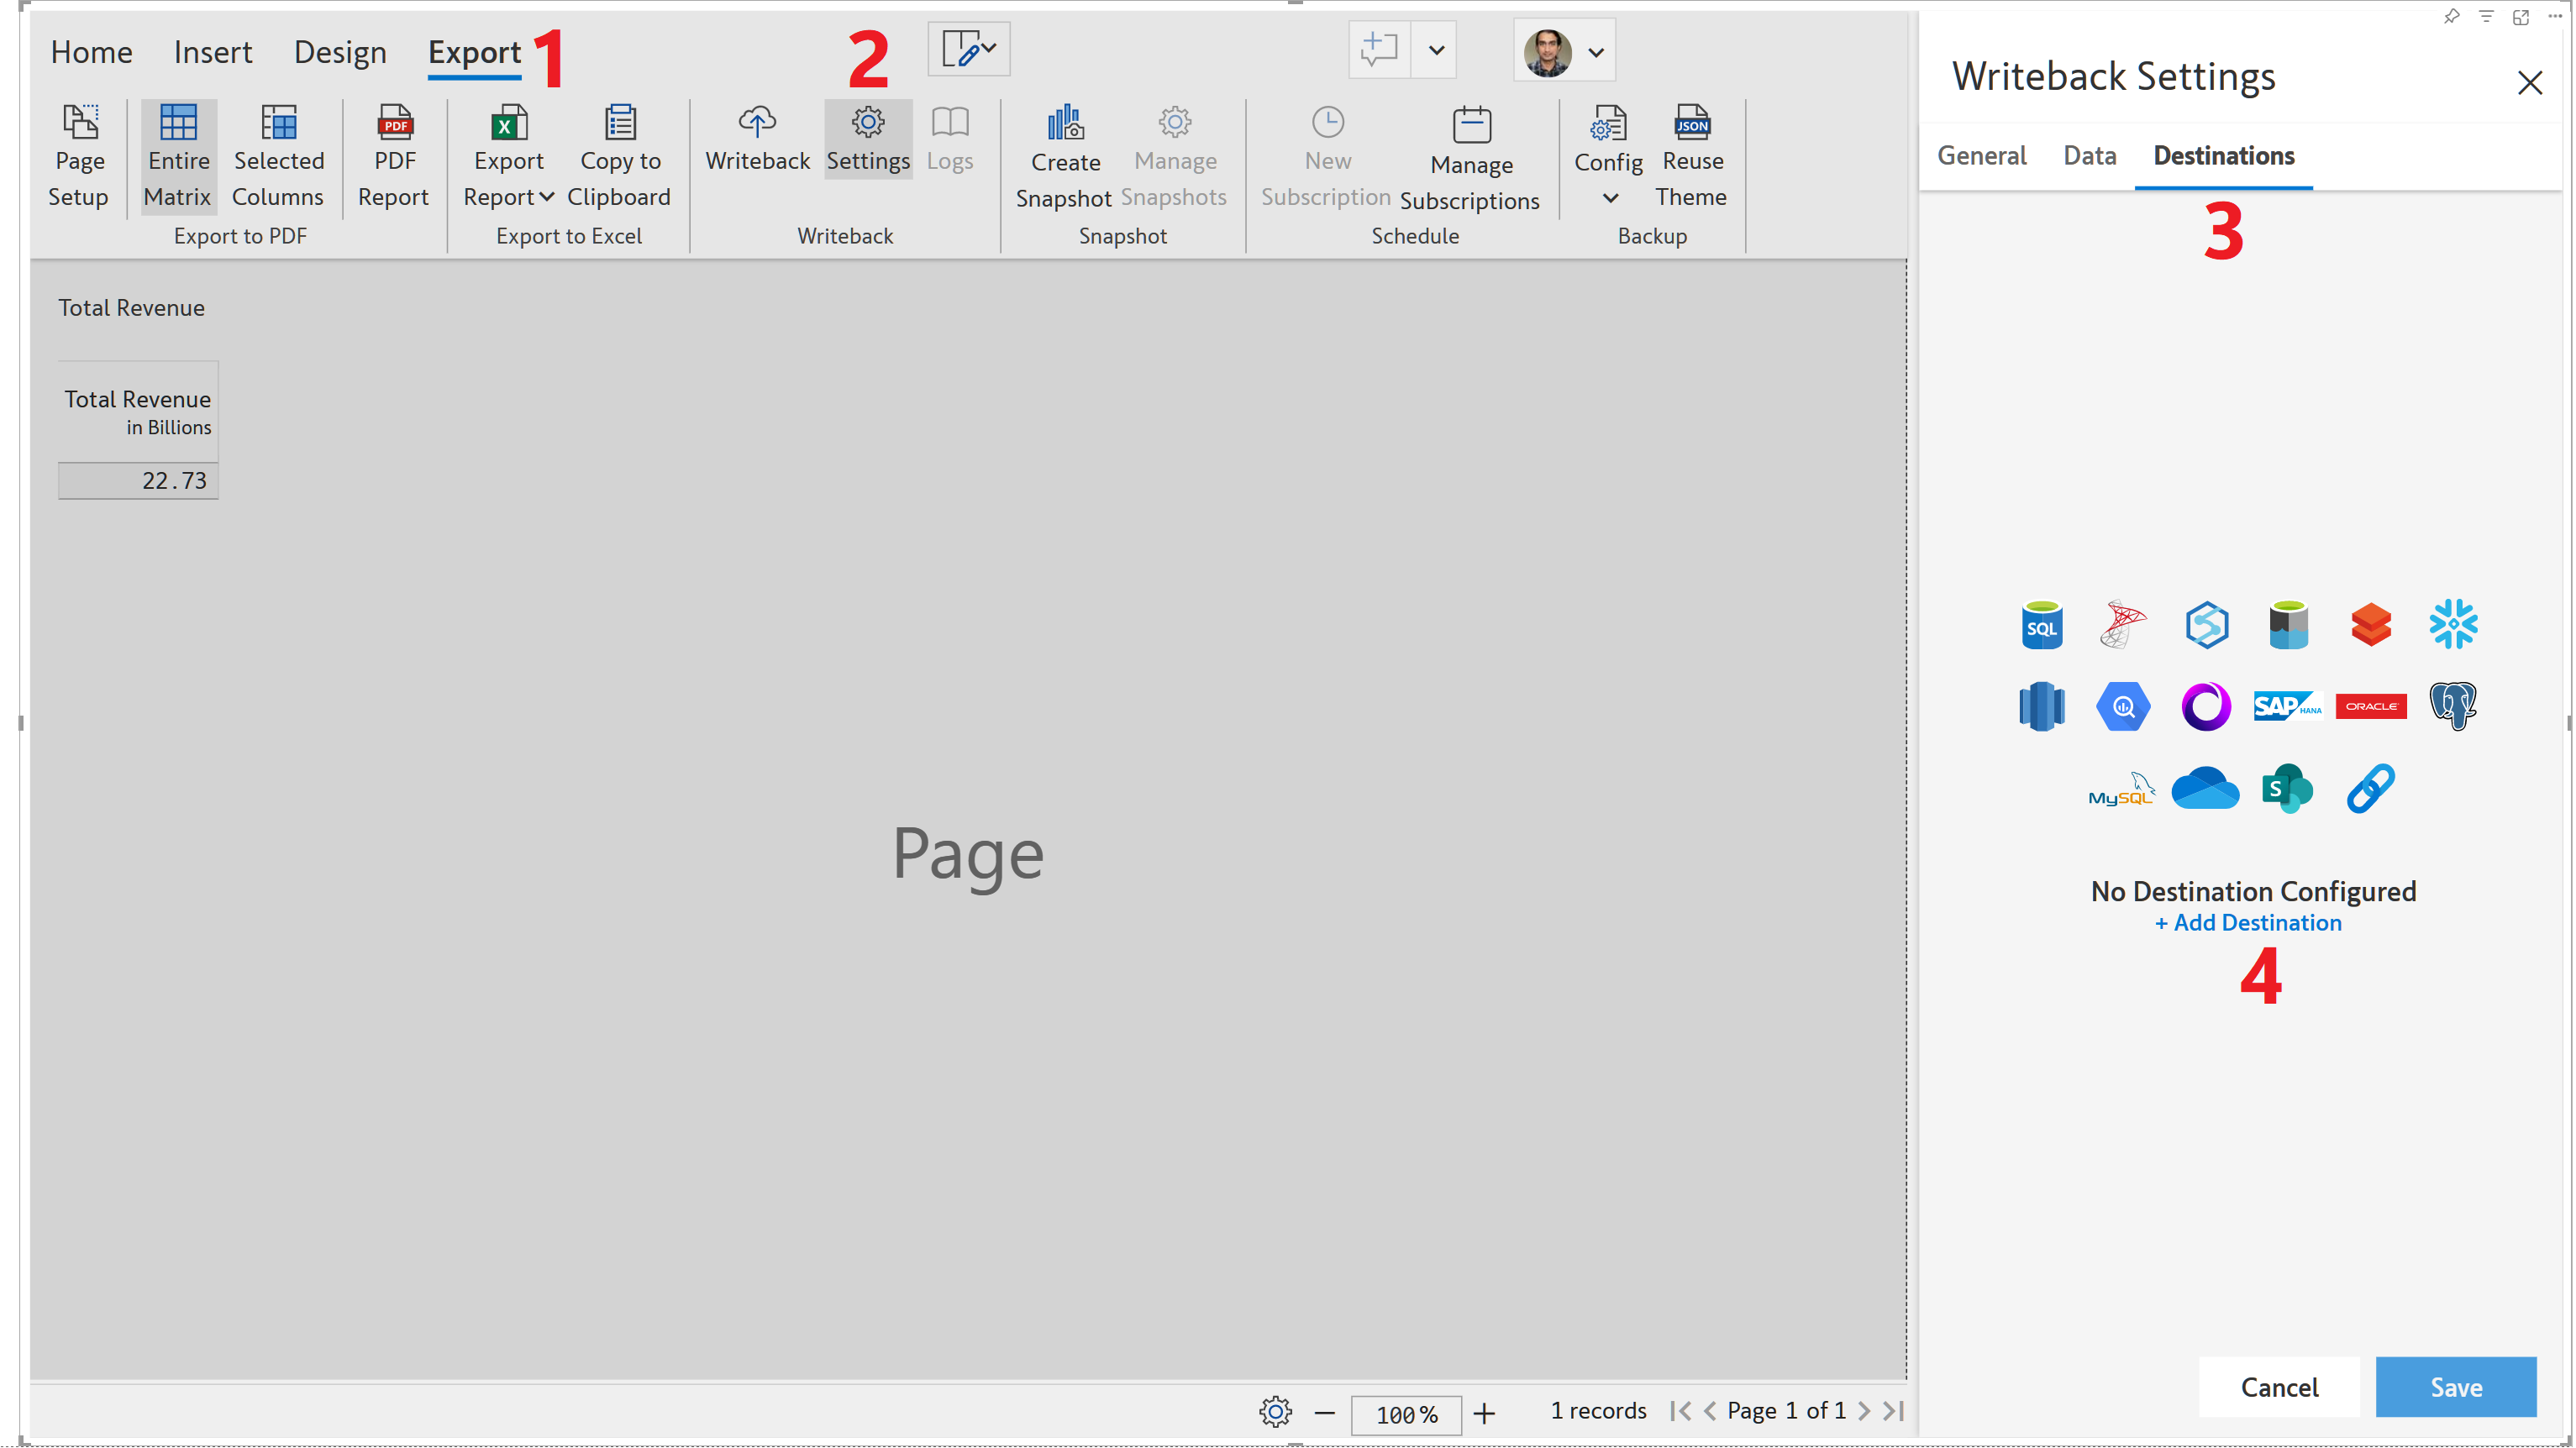The height and width of the screenshot is (1448, 2576).
Task: Pick the MySQL destination icon
Action: tap(2121, 790)
